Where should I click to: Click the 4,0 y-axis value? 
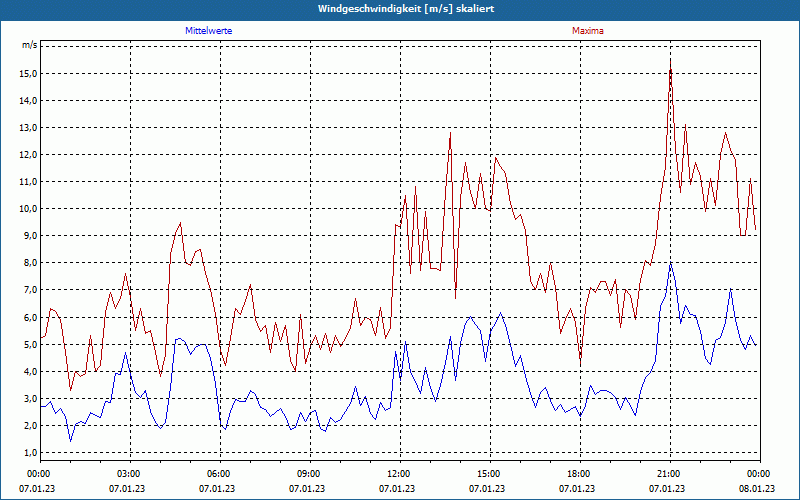(30, 371)
